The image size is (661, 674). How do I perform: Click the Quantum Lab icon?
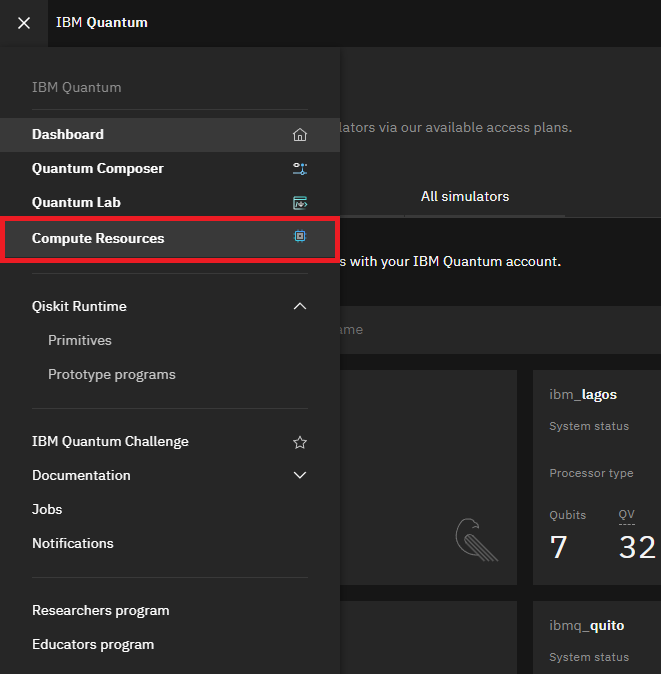click(x=299, y=203)
